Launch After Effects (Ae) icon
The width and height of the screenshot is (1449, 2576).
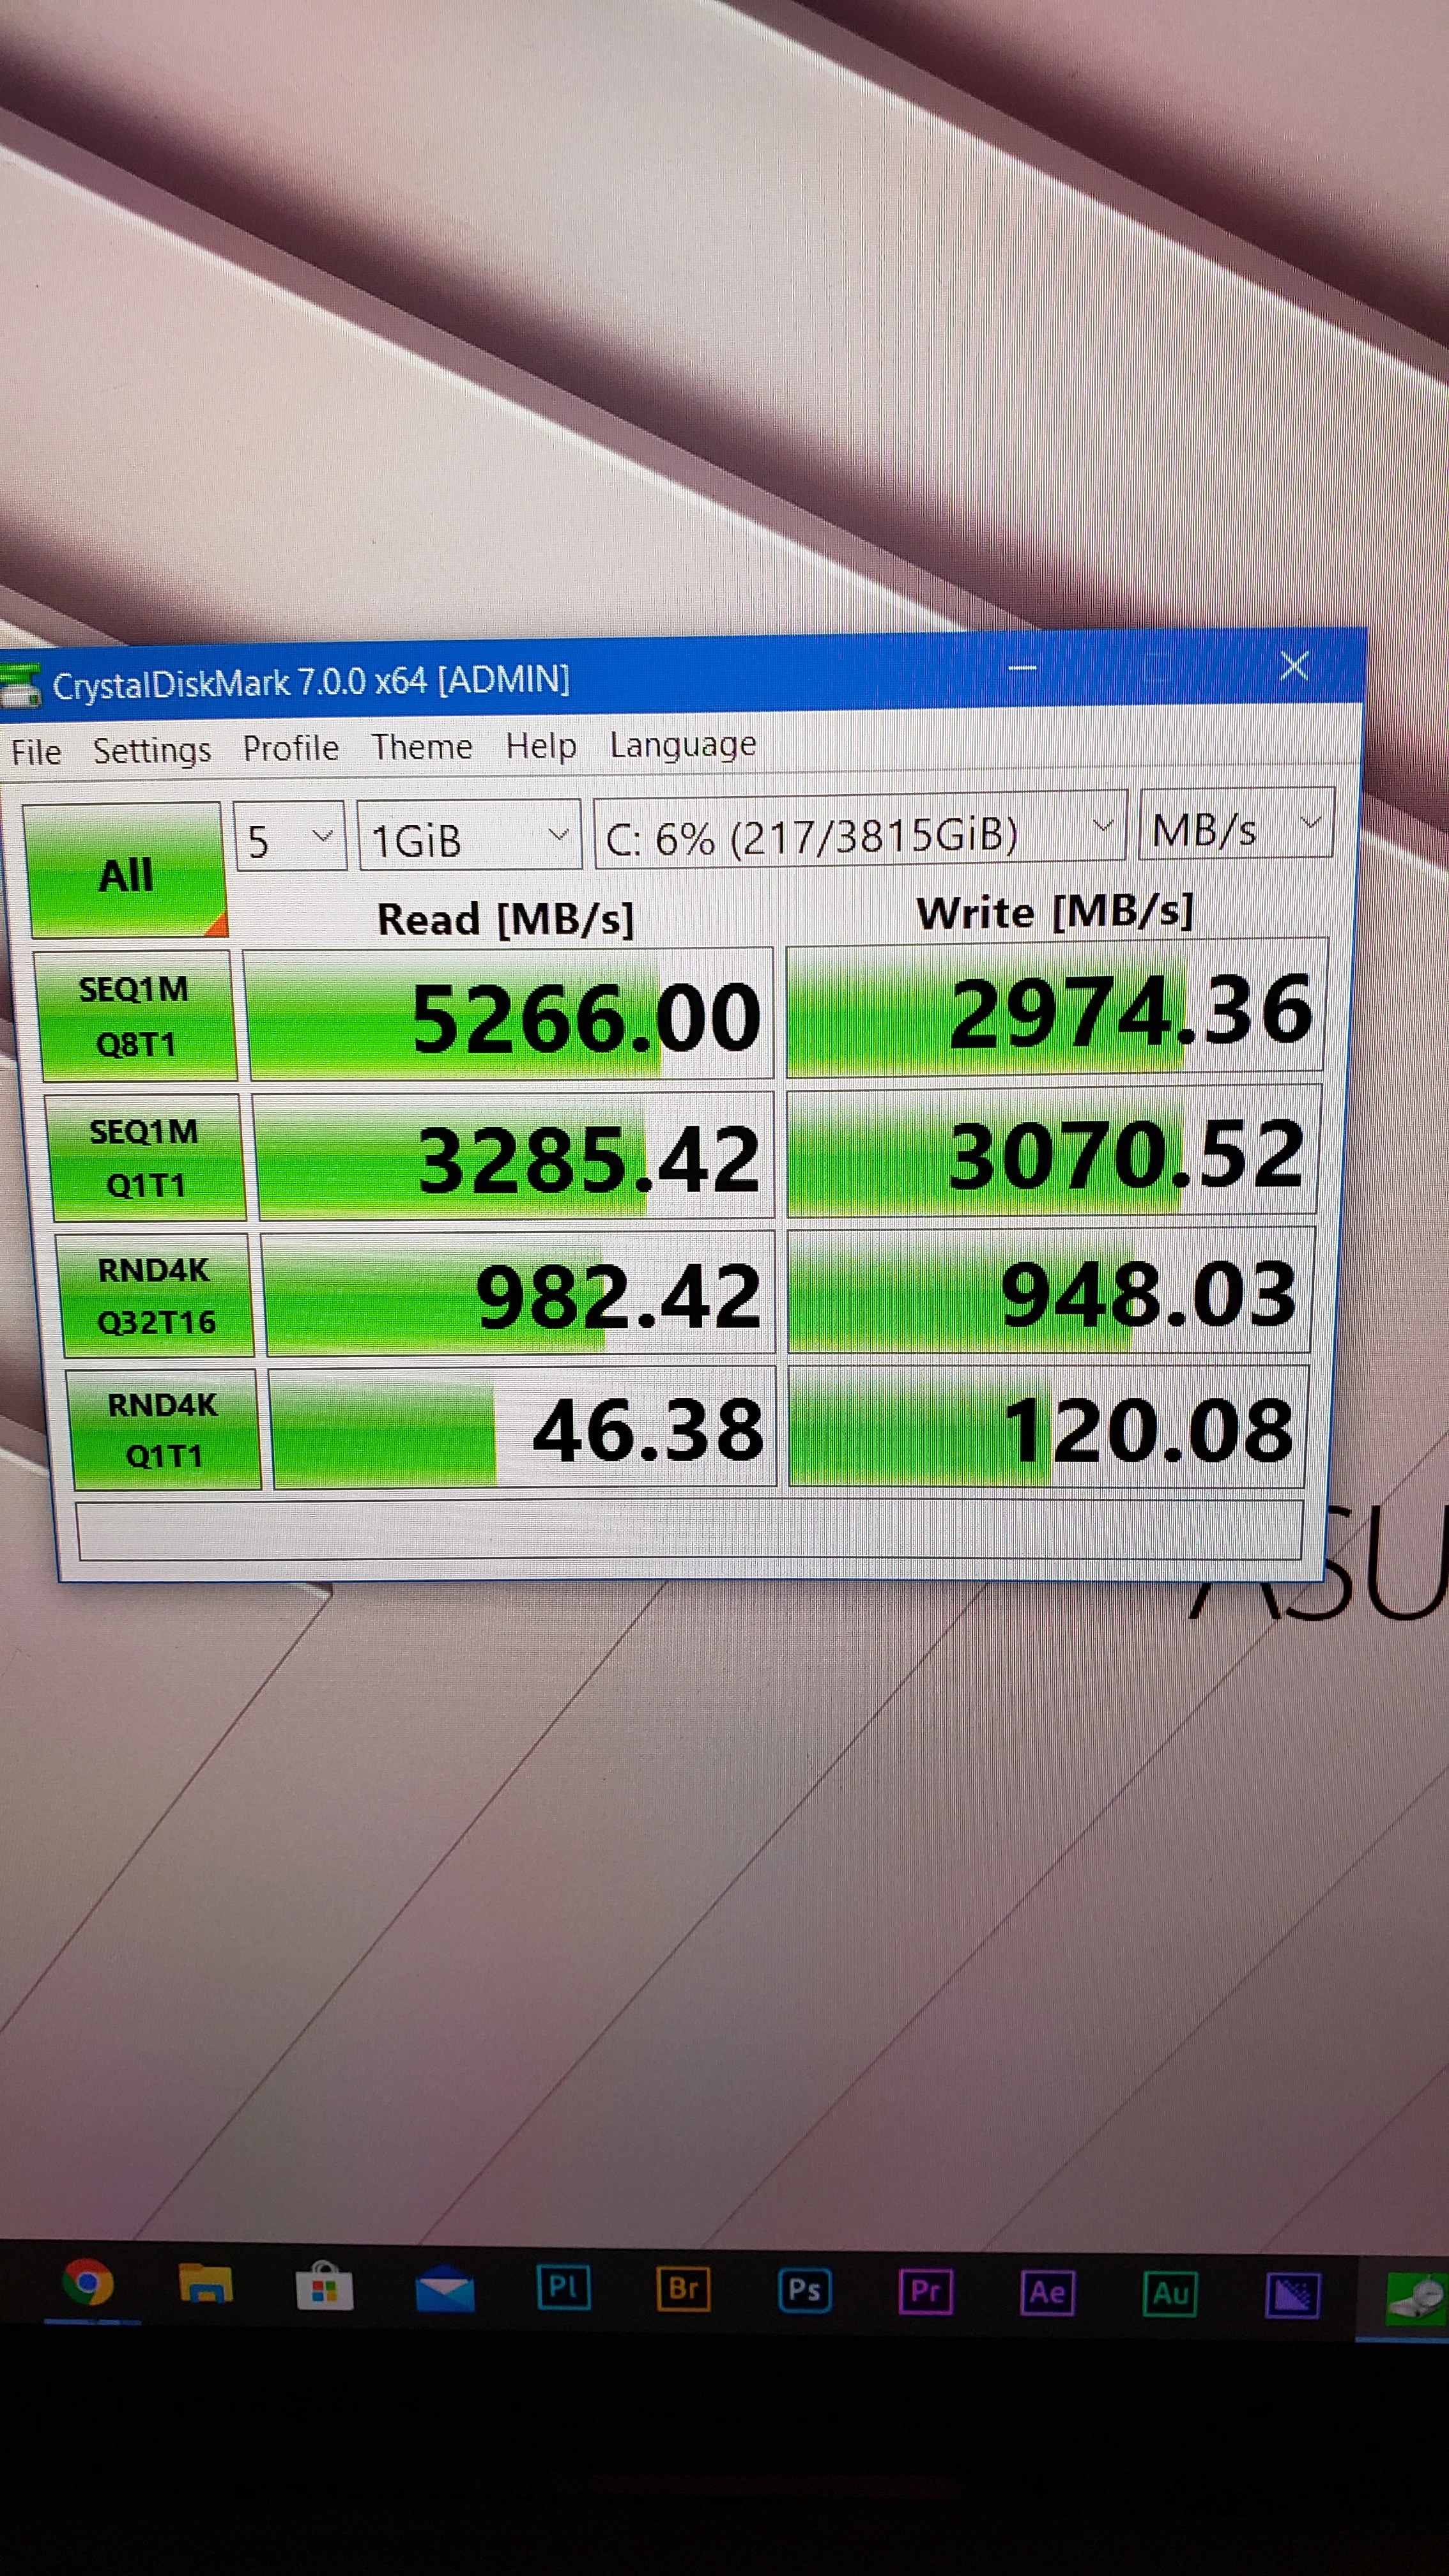click(1047, 2292)
